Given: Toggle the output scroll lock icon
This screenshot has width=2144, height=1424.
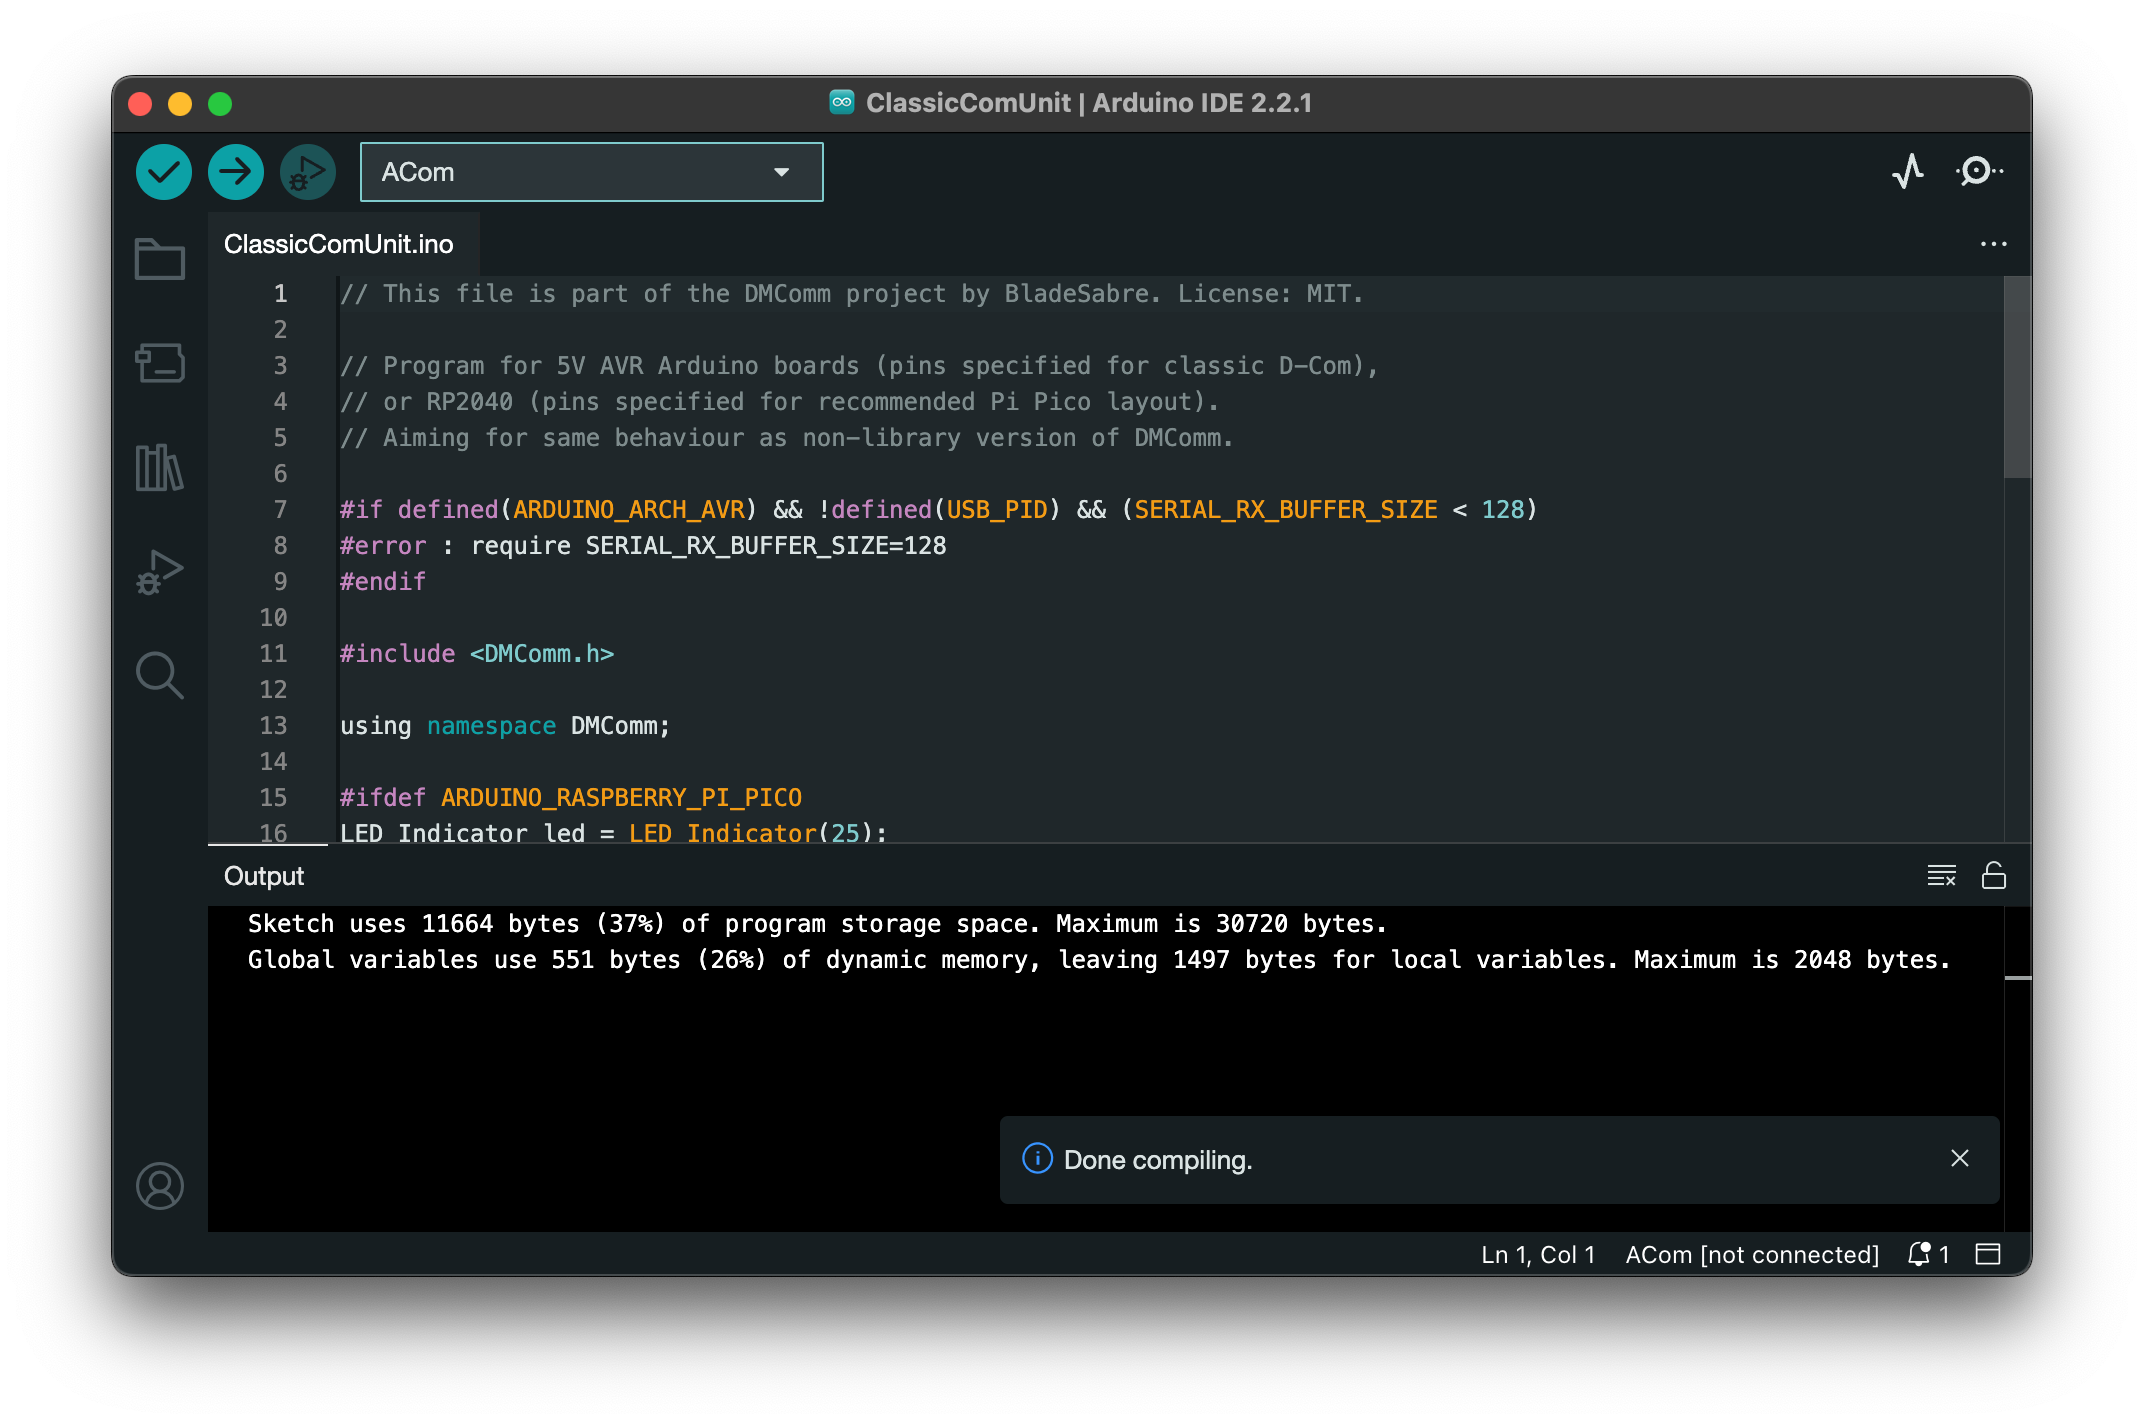Looking at the screenshot, I should pyautogui.click(x=1993, y=876).
